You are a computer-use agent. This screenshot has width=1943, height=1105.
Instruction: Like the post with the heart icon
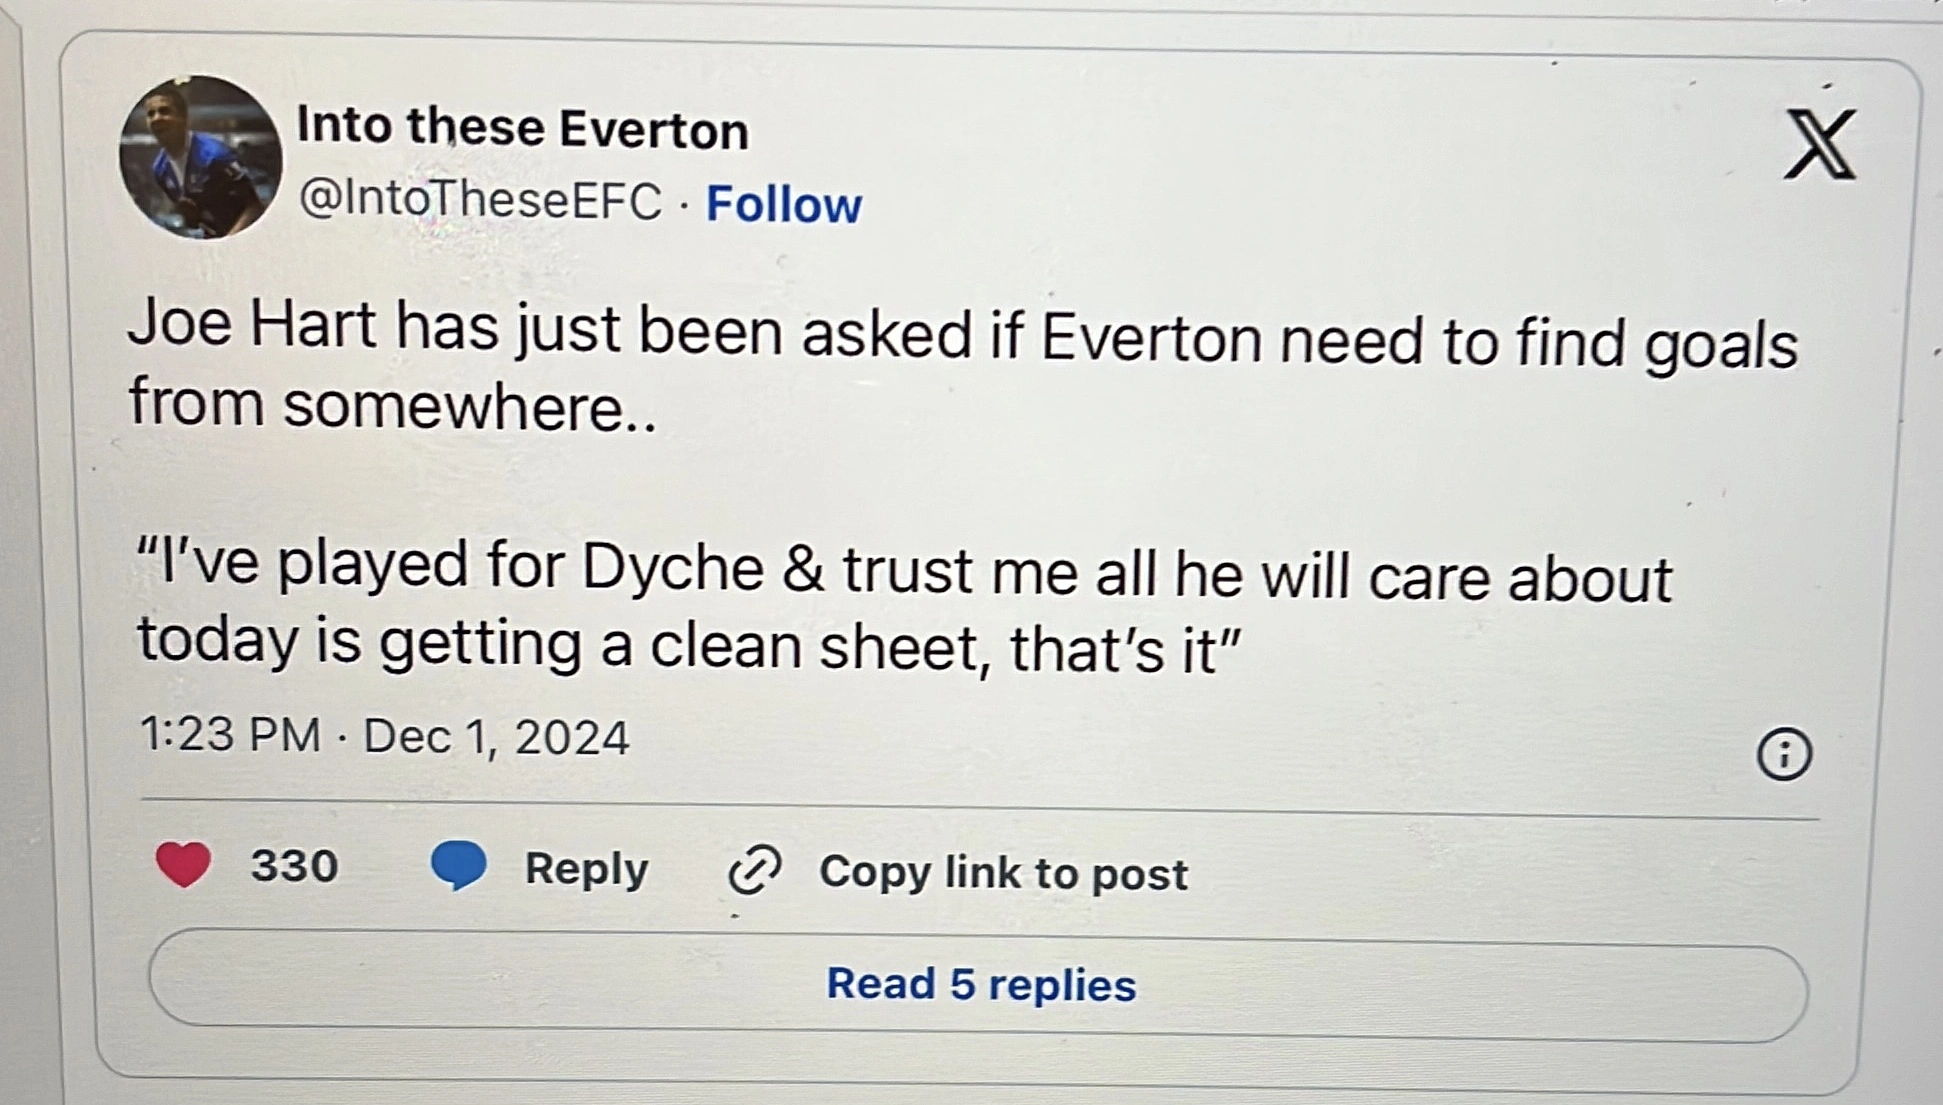(183, 864)
